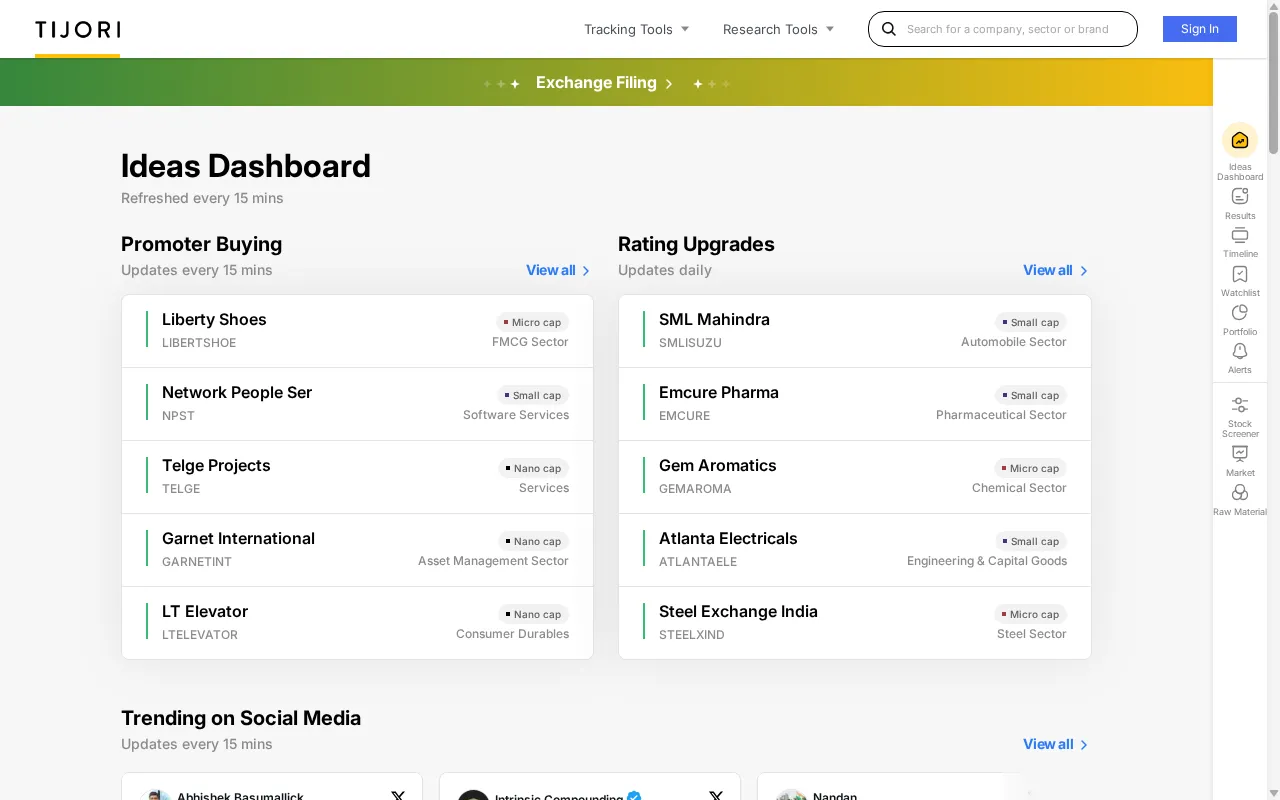Open the Results icon in sidebar

tap(1240, 197)
